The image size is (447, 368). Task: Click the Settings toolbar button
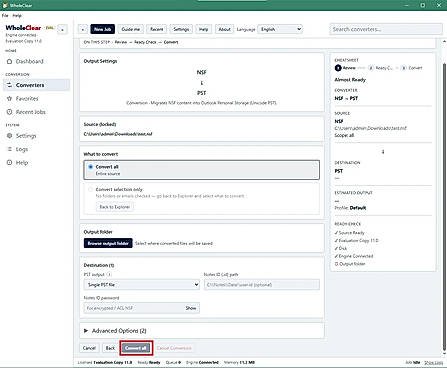coord(181,29)
